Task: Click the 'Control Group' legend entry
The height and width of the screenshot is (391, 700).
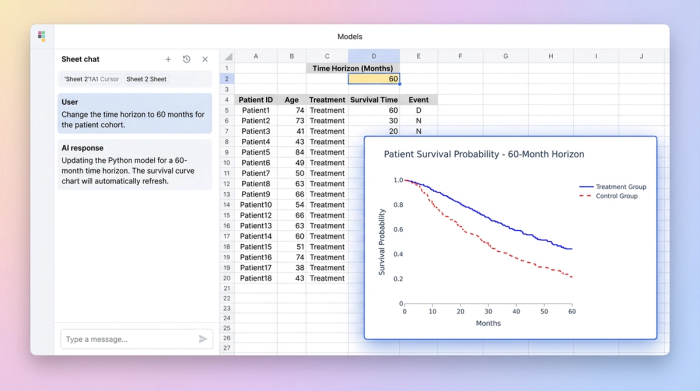Action: click(608, 196)
